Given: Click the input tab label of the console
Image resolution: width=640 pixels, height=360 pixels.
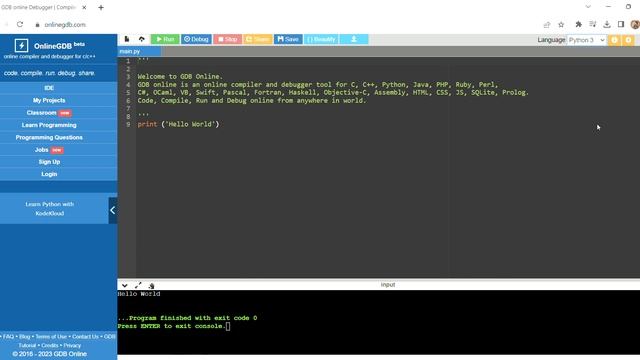Looking at the screenshot, I should coord(388,285).
